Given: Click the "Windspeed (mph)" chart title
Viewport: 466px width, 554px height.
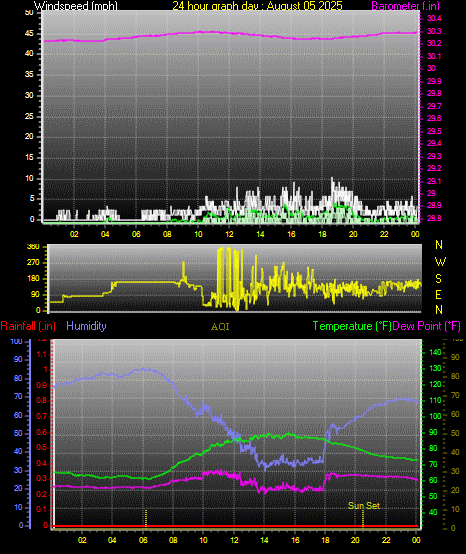Looking at the screenshot, I should click(x=76, y=6).
